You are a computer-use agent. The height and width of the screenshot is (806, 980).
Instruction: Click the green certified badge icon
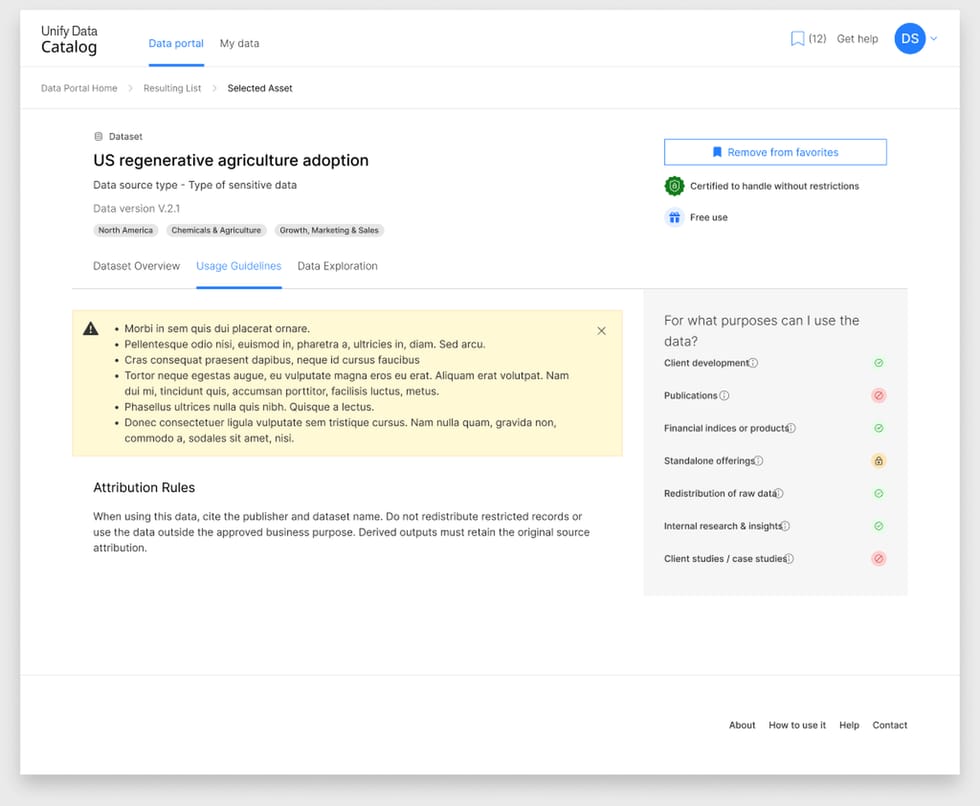tap(674, 186)
